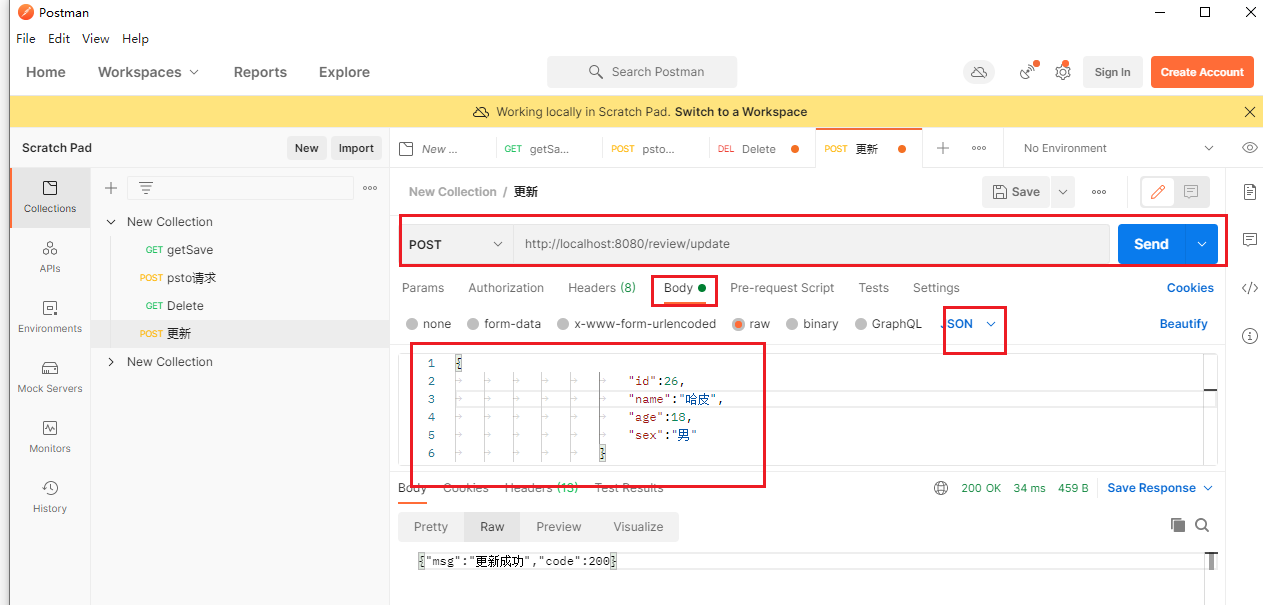Open the Monitors sidebar panel
This screenshot has height=605, width=1263.
click(50, 436)
